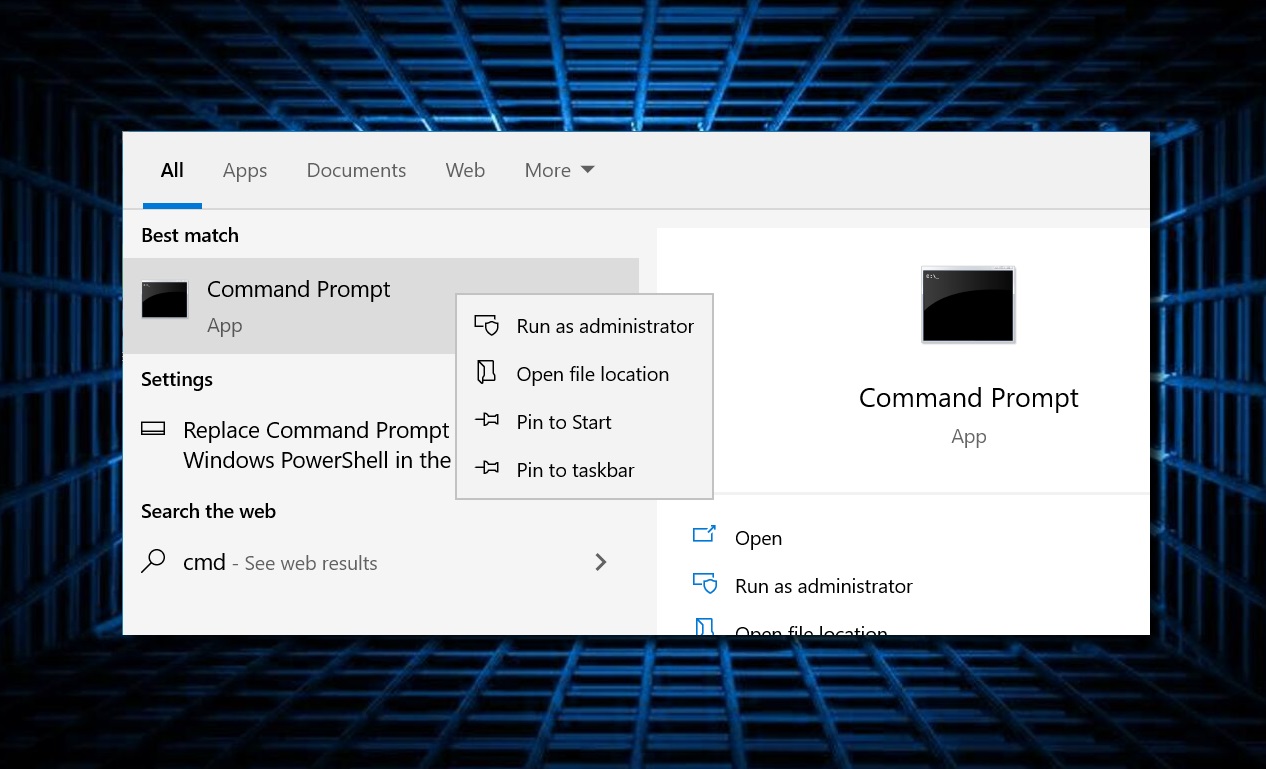Switch to the Web tab
Viewport: 1266px width, 769px height.
(x=465, y=170)
